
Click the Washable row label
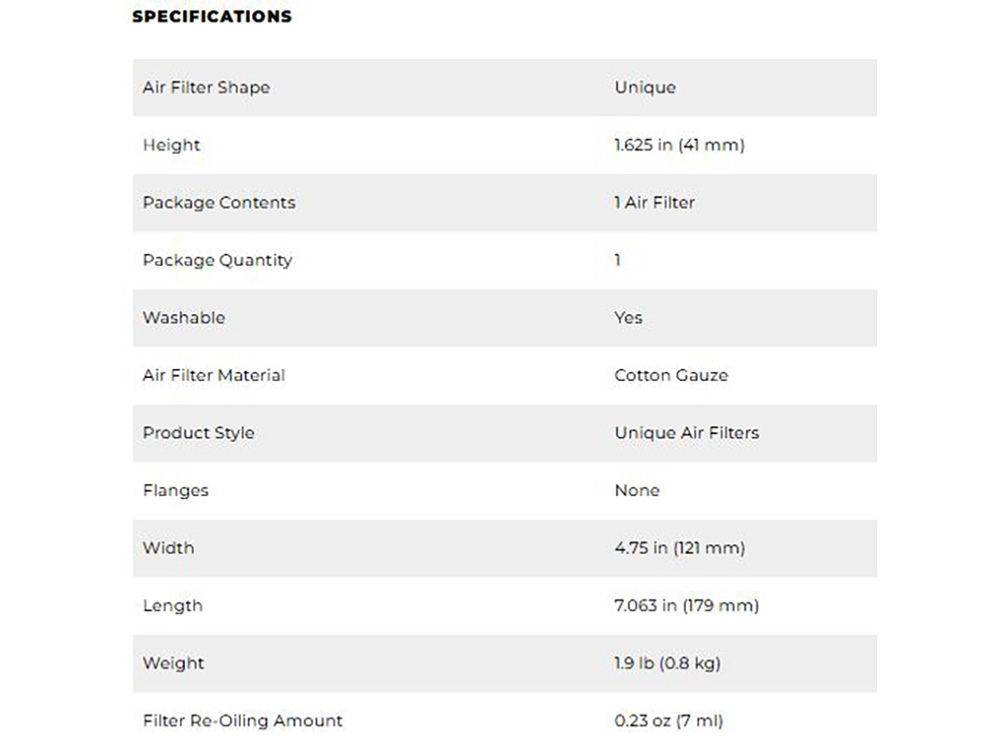click(x=184, y=318)
